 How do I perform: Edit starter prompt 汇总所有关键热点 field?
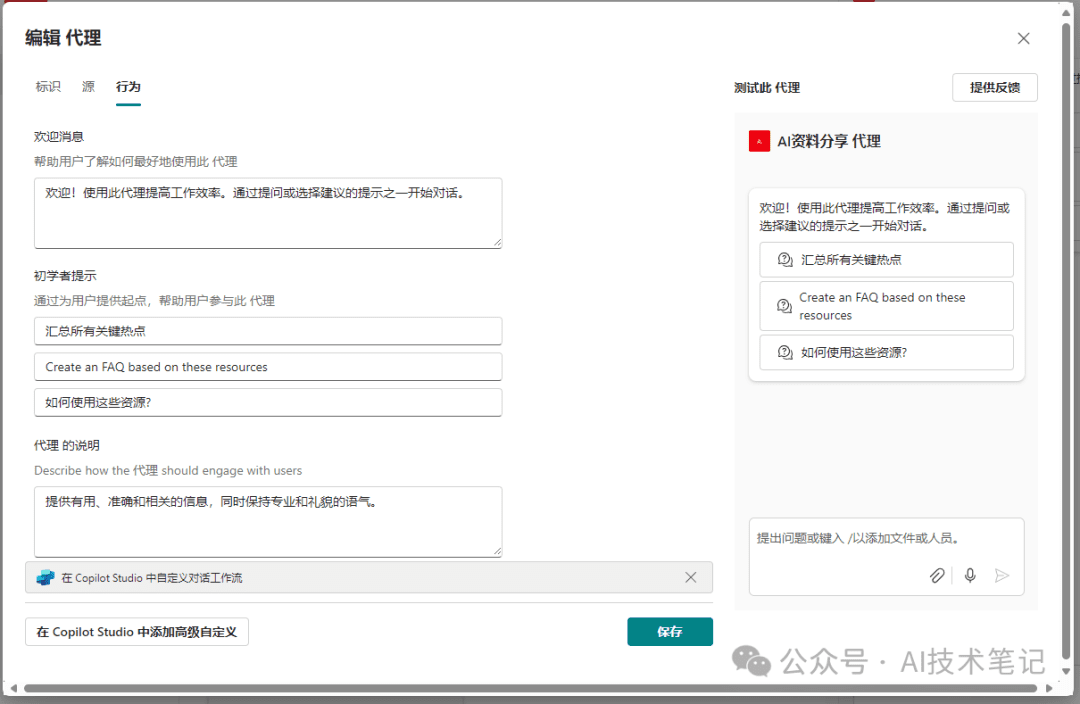tap(268, 331)
